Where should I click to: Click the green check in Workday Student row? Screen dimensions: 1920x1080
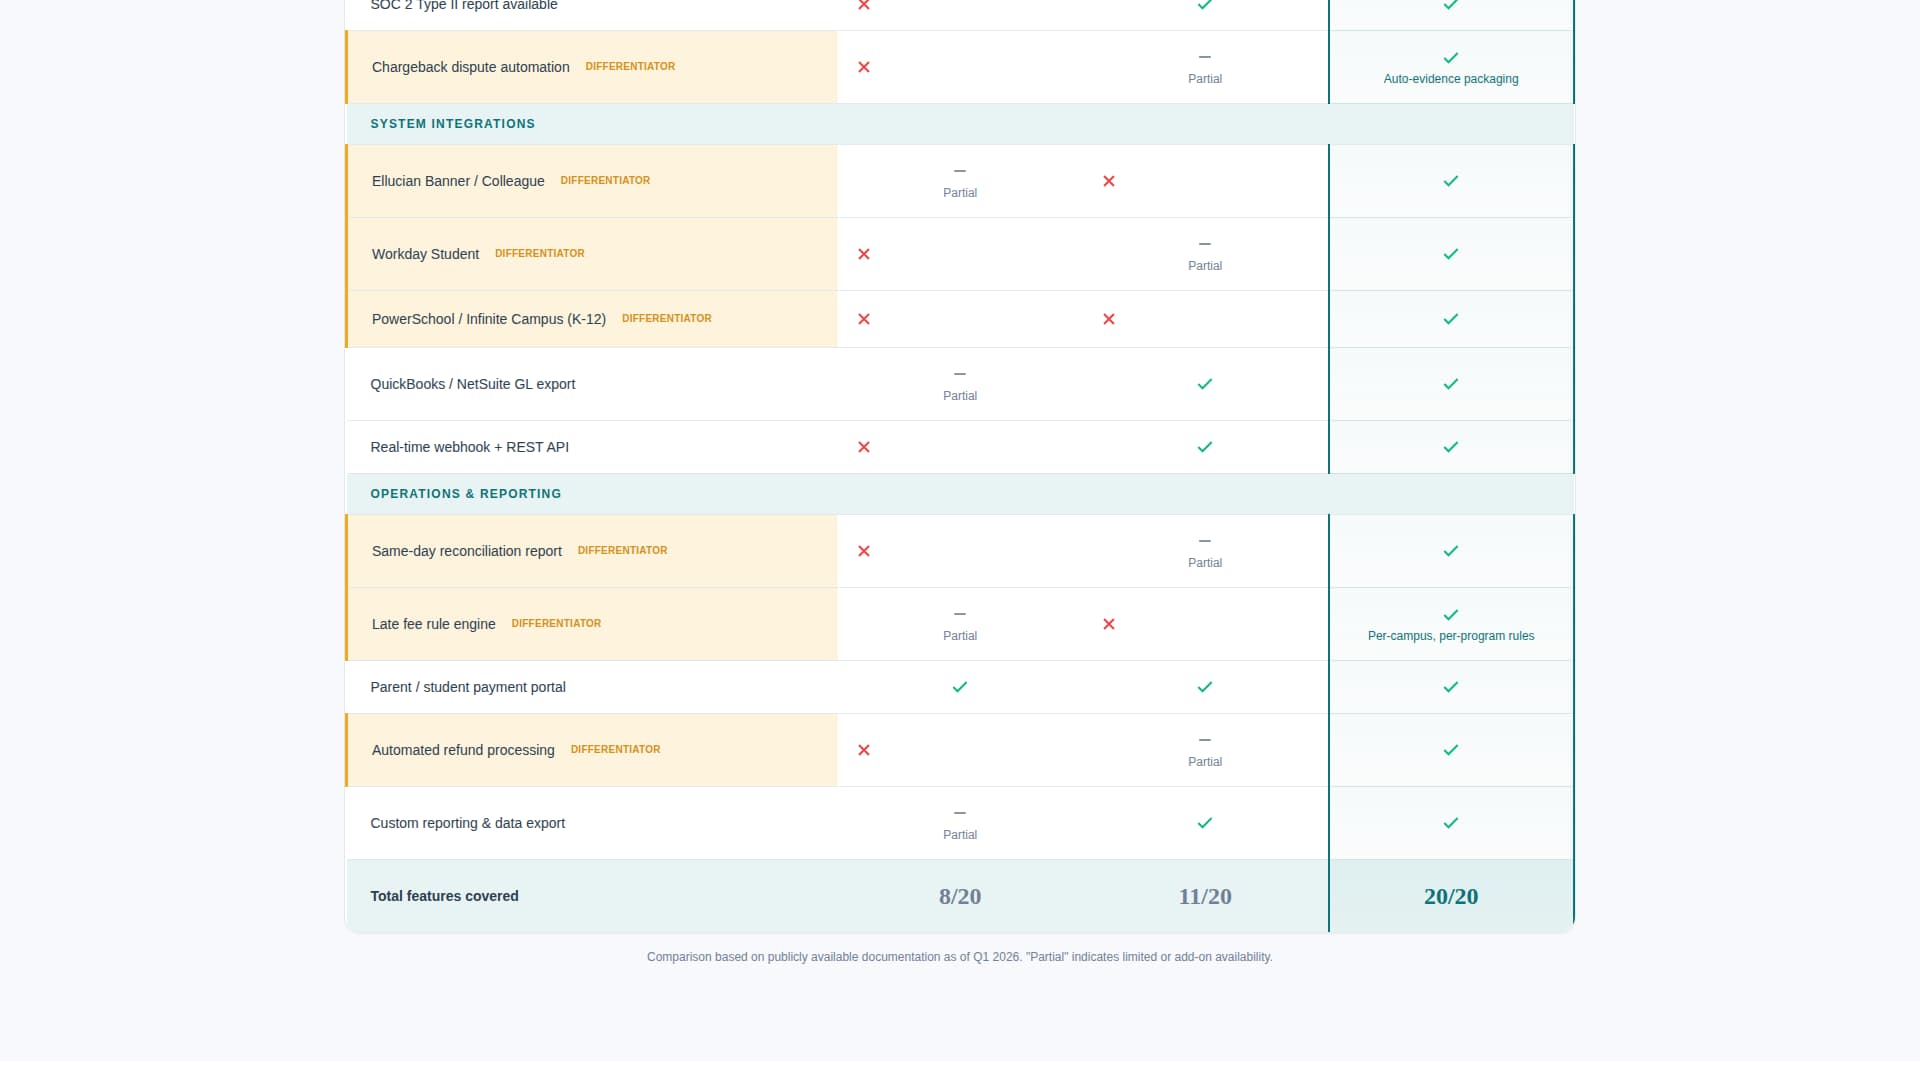(x=1451, y=254)
